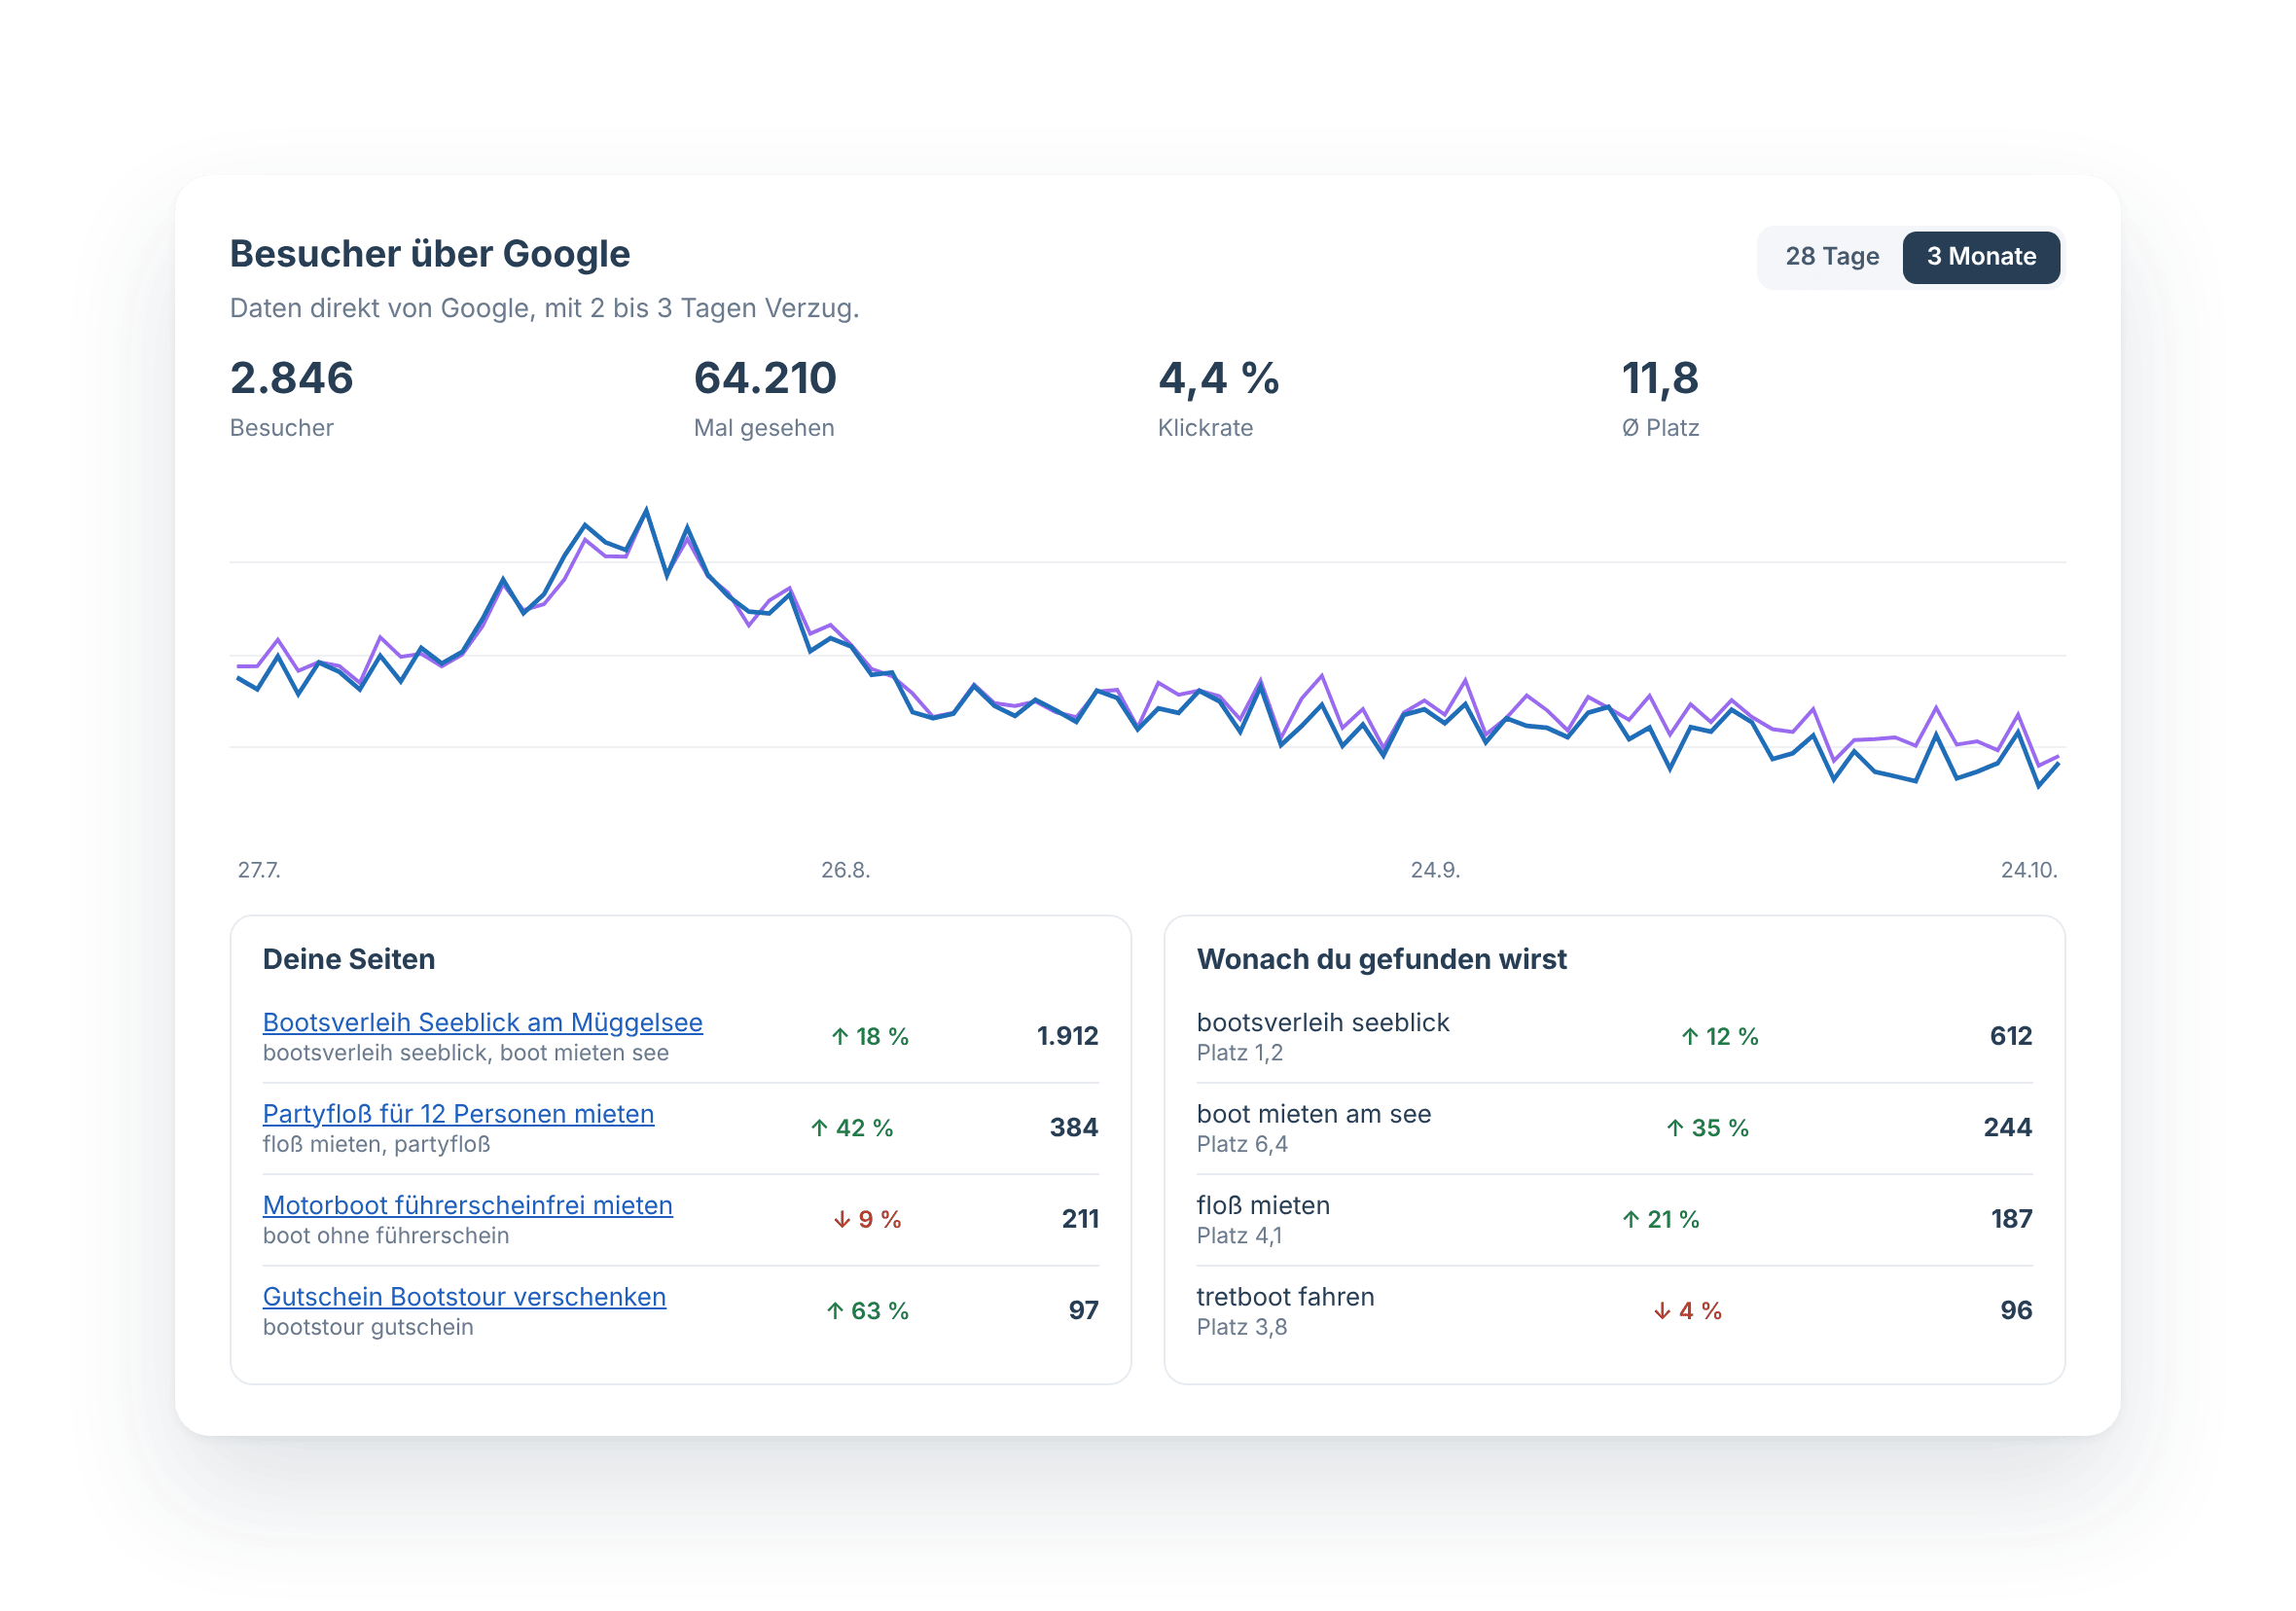The image size is (2296, 1611).
Task: Click the click count 96
Action: pos(2016,1310)
